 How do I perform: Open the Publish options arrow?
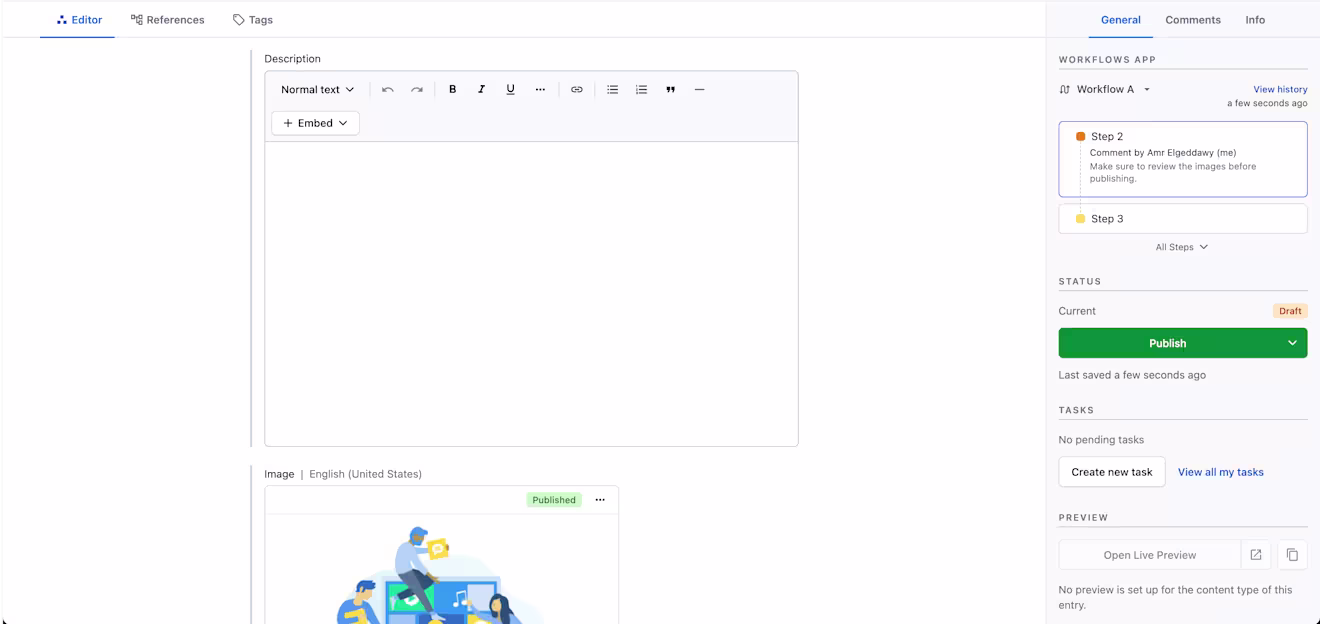coord(1292,343)
